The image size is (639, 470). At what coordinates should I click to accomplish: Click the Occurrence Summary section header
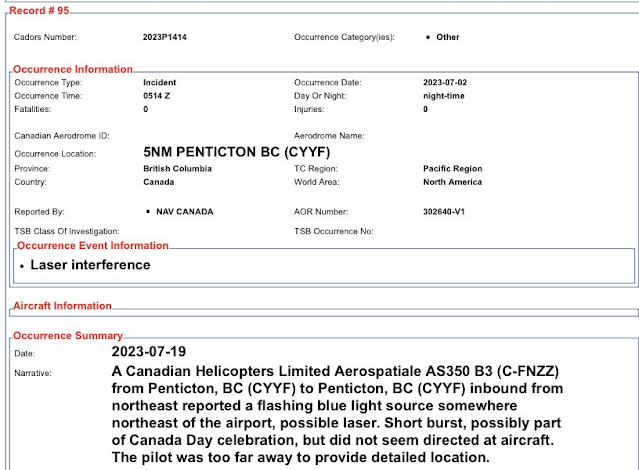click(69, 336)
